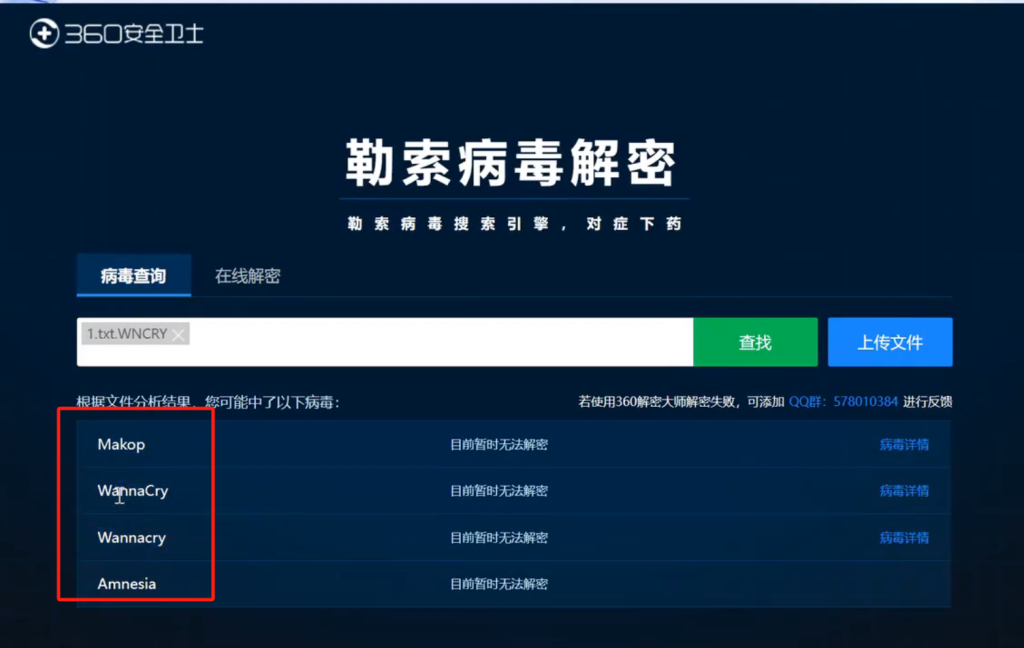The image size is (1024, 648).
Task: Click the 360安全卫士 logo icon
Action: (x=44, y=33)
